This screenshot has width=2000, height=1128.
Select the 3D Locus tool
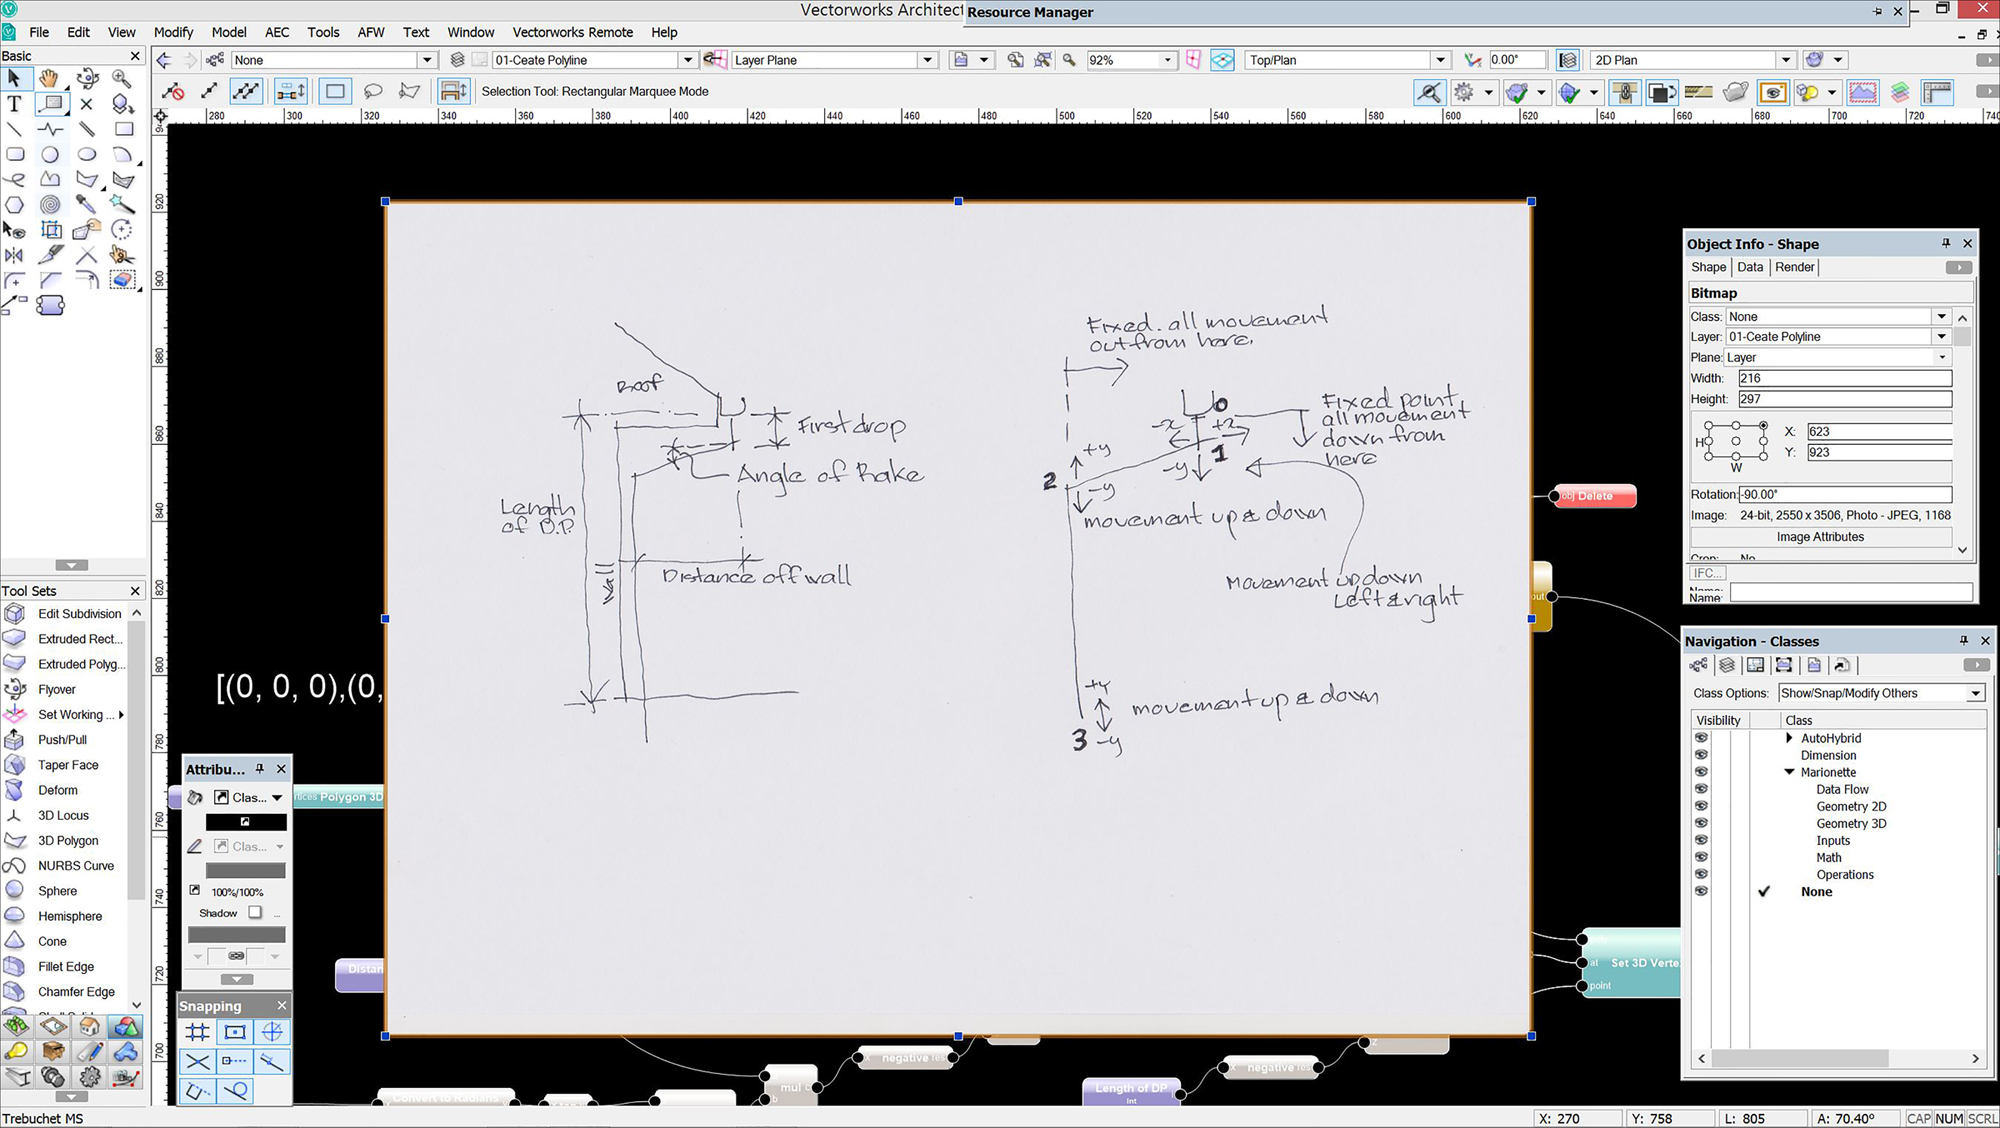coord(64,815)
